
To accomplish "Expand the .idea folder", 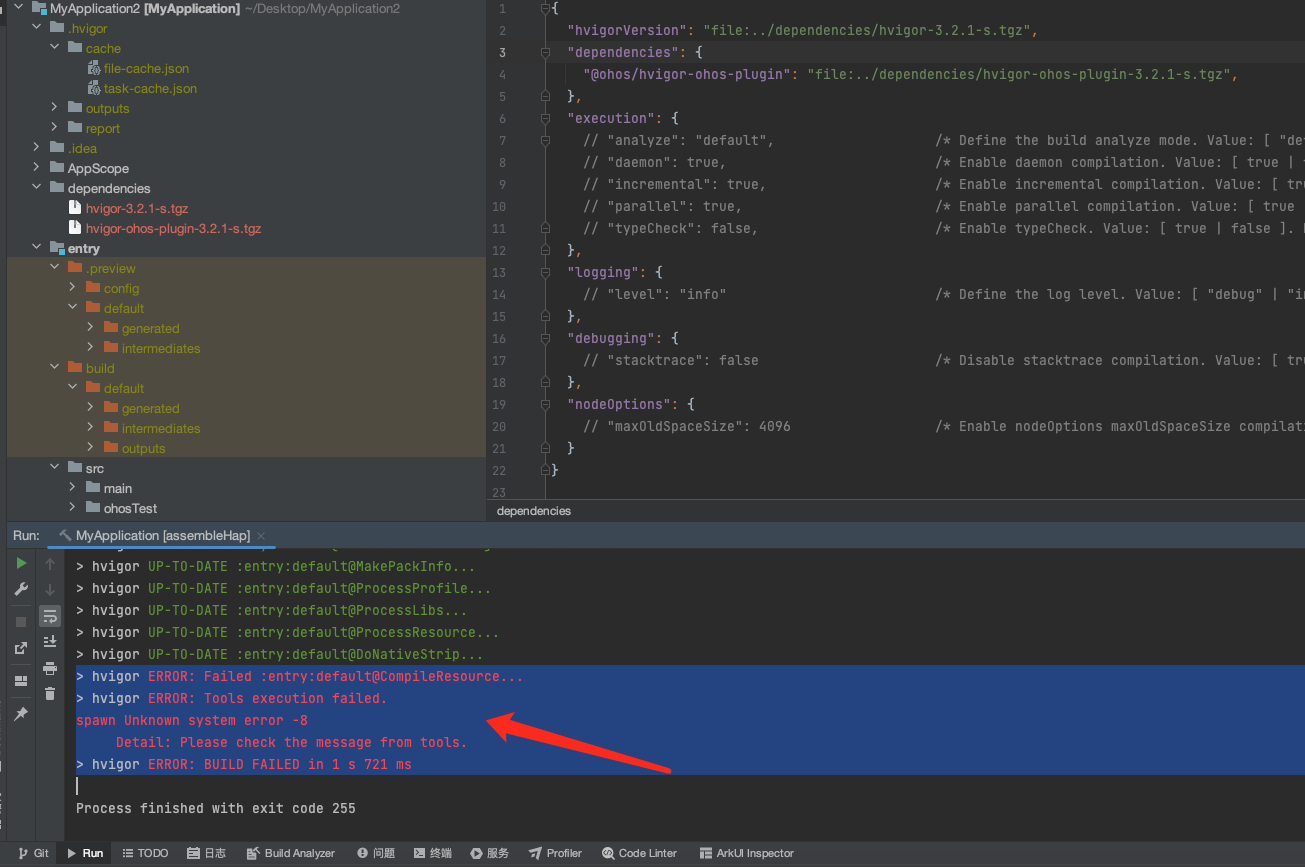I will 37,148.
